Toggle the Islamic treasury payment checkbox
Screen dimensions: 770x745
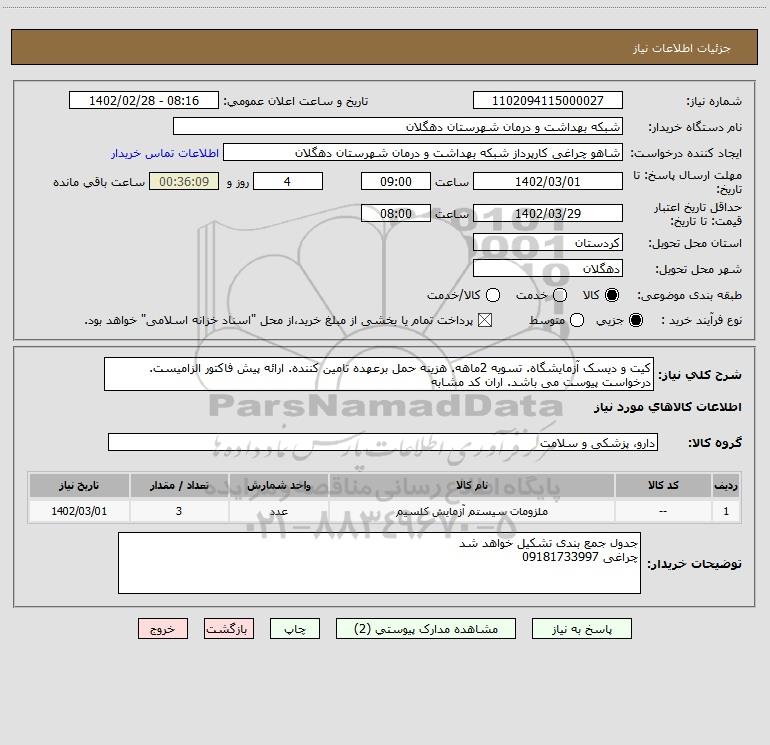pos(485,320)
